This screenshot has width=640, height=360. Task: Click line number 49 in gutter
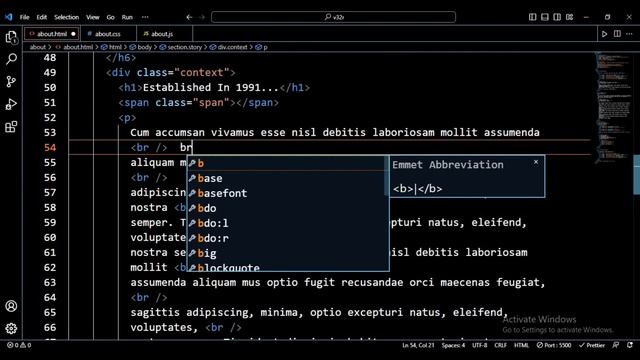pos(50,73)
